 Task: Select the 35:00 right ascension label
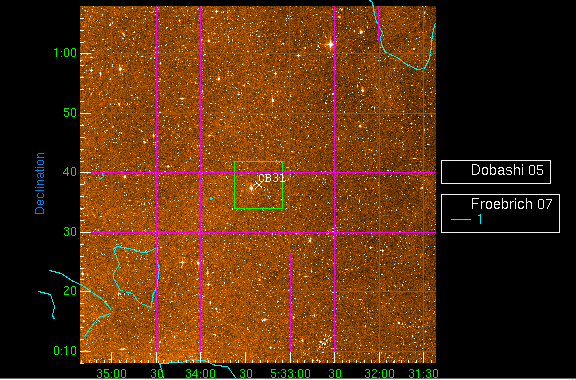coord(112,374)
